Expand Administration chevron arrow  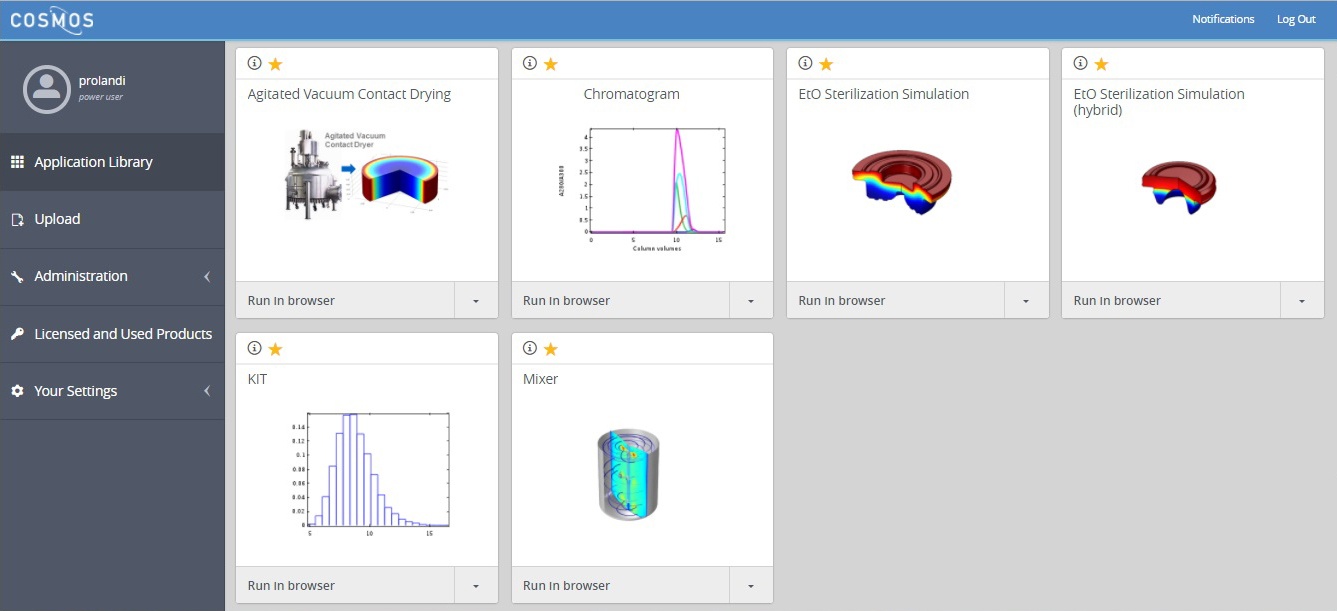click(207, 276)
